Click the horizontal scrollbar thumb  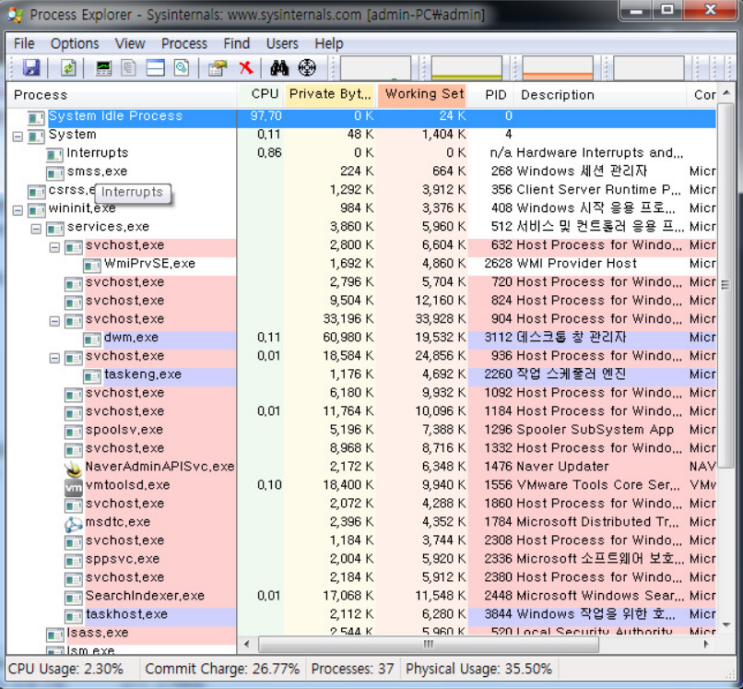(x=428, y=644)
